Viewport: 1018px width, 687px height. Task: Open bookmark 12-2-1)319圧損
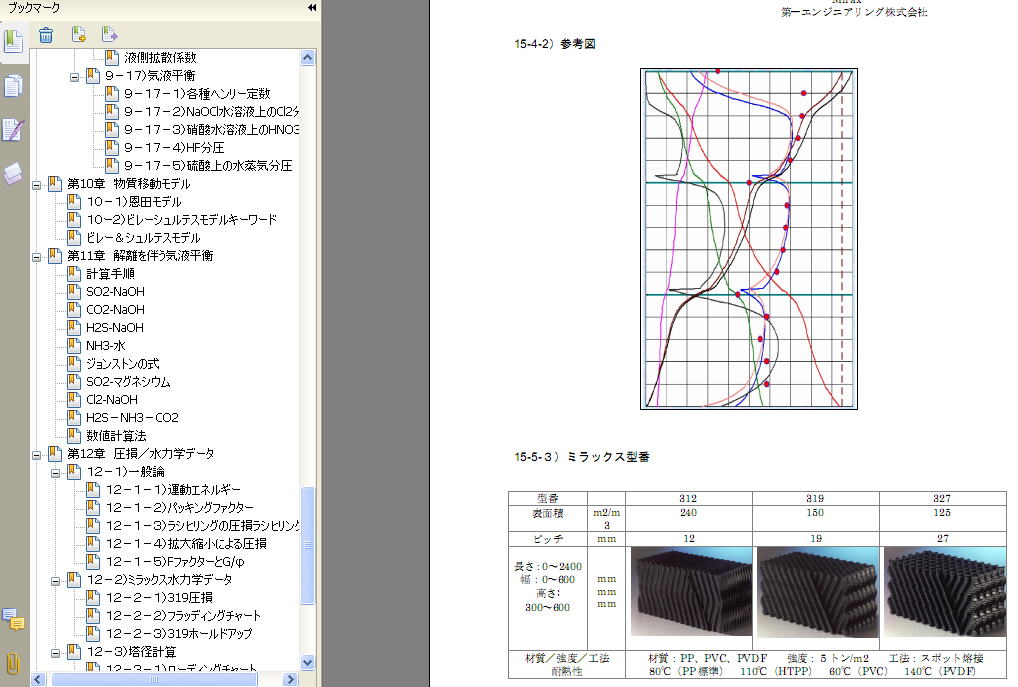[159, 597]
